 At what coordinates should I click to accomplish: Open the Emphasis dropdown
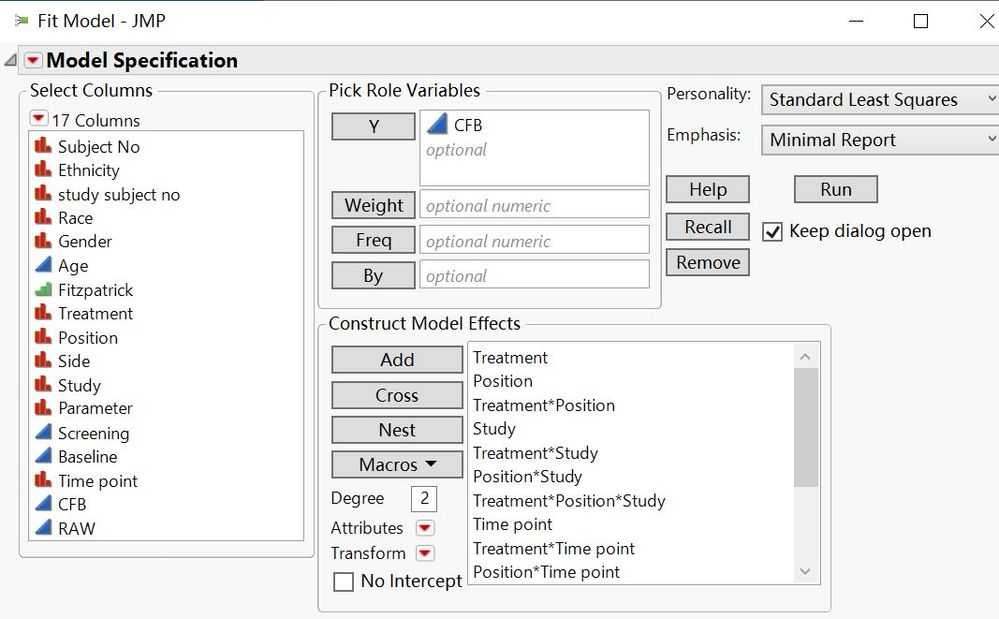tap(880, 140)
